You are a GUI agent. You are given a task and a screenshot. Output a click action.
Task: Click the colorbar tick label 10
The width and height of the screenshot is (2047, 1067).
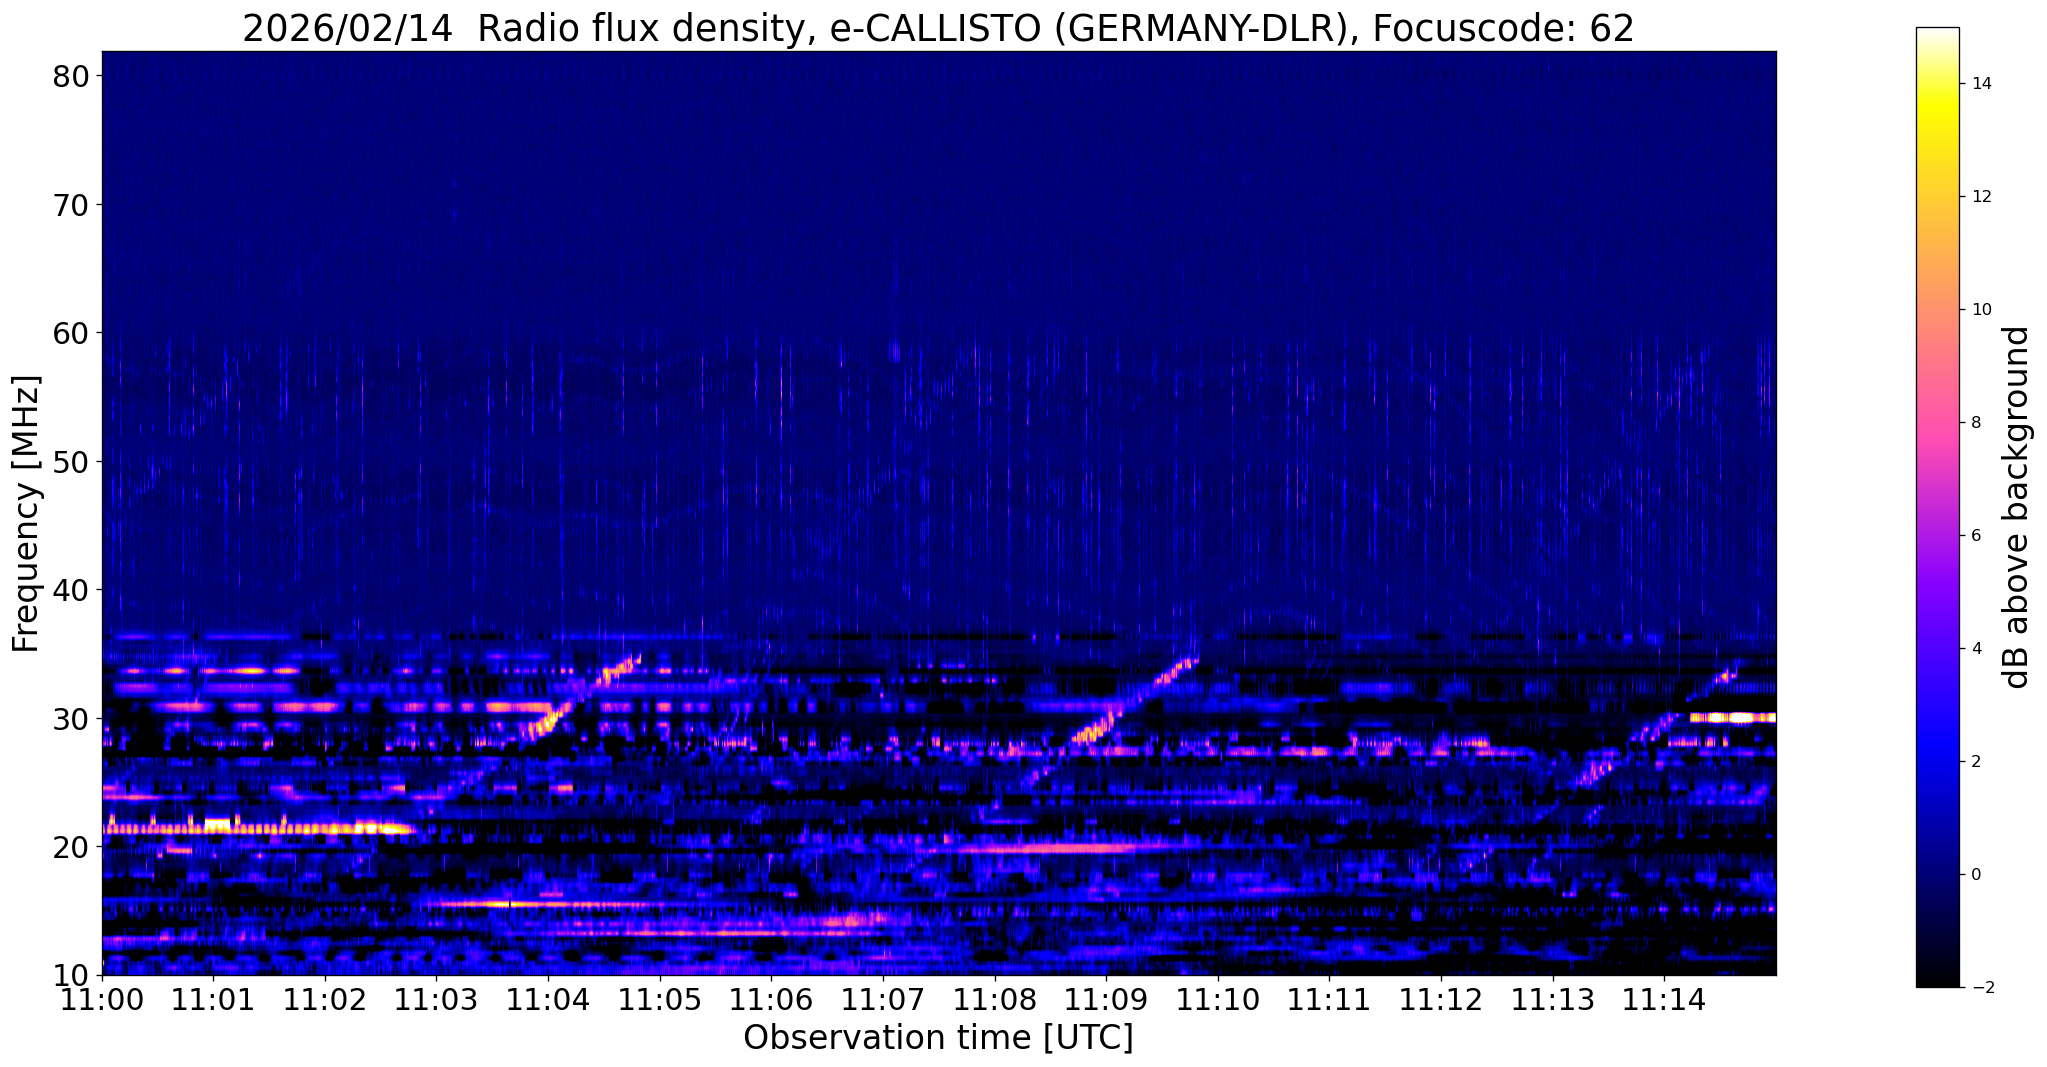pos(1980,310)
